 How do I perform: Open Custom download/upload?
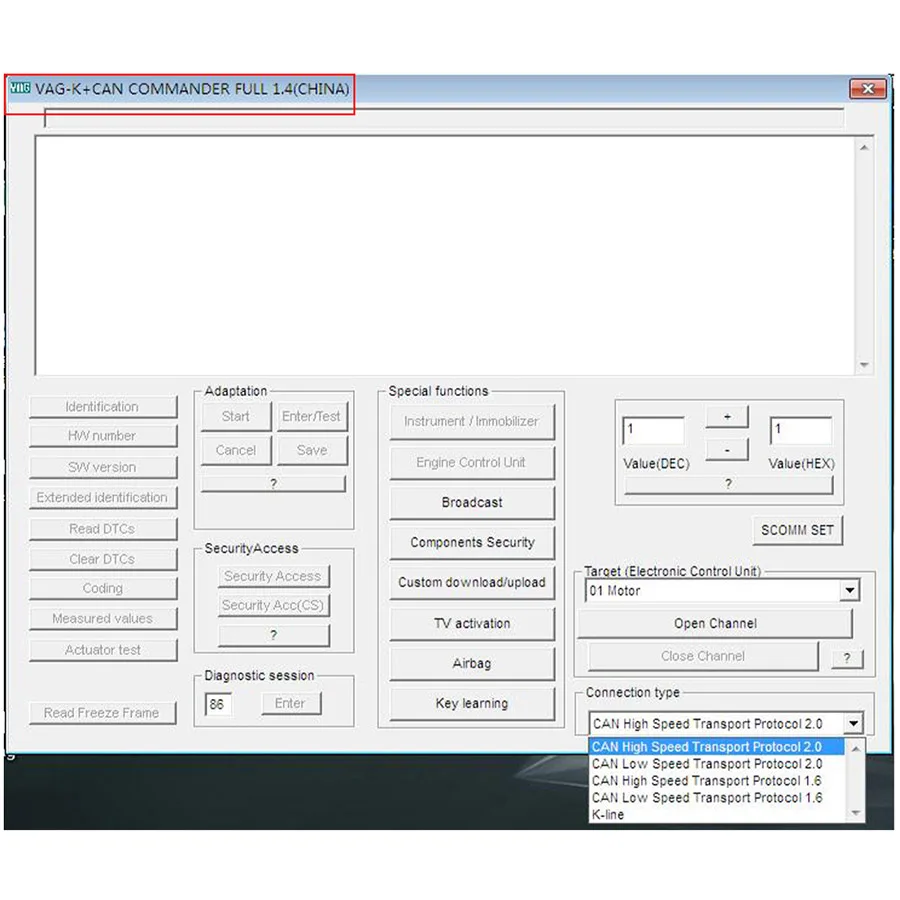(x=472, y=583)
